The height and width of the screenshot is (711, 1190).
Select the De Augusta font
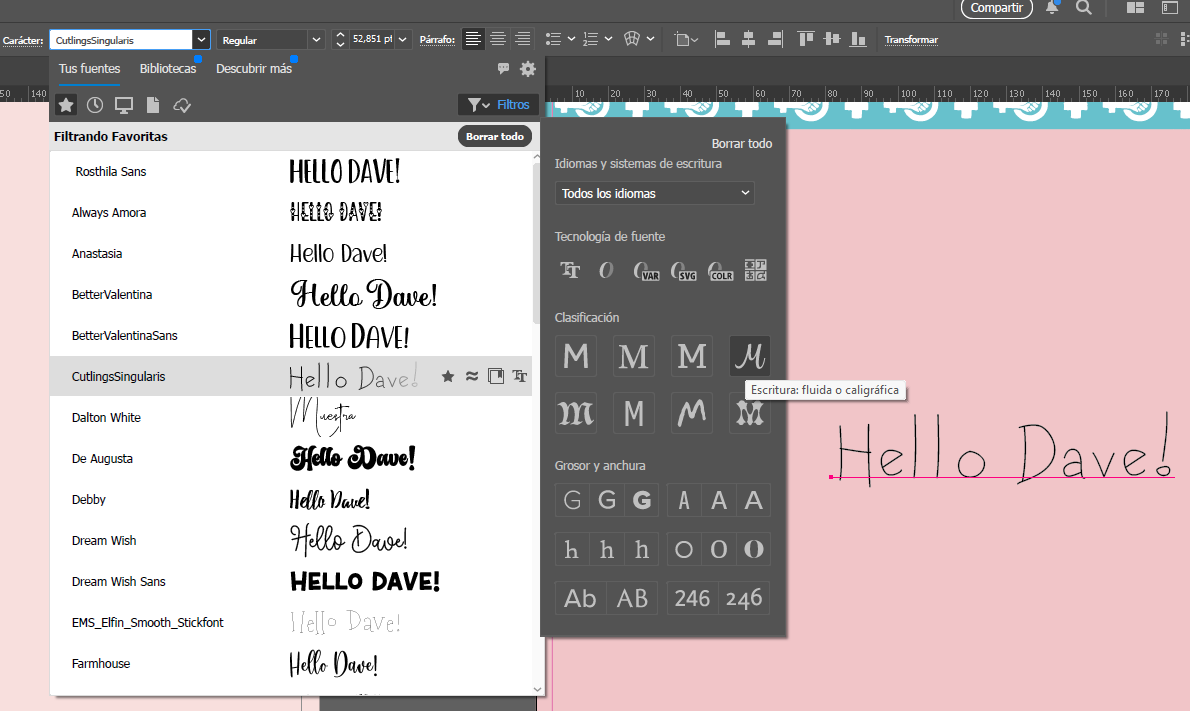coord(291,458)
